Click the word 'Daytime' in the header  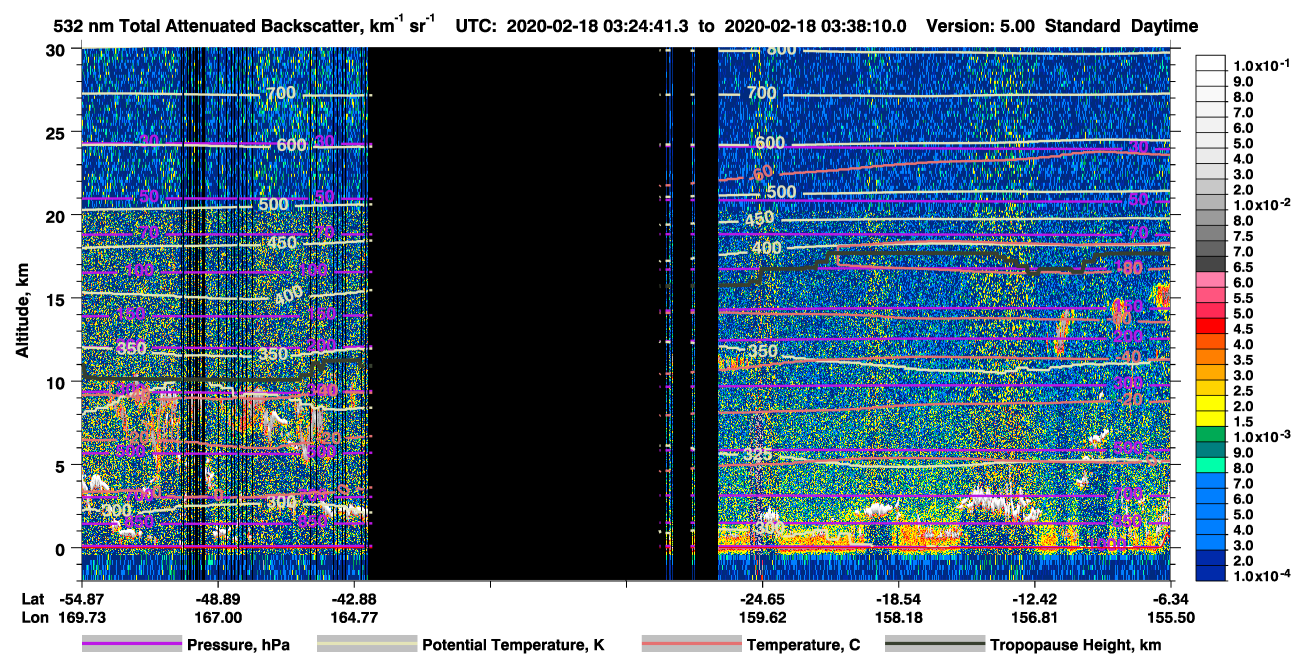coord(1165,26)
